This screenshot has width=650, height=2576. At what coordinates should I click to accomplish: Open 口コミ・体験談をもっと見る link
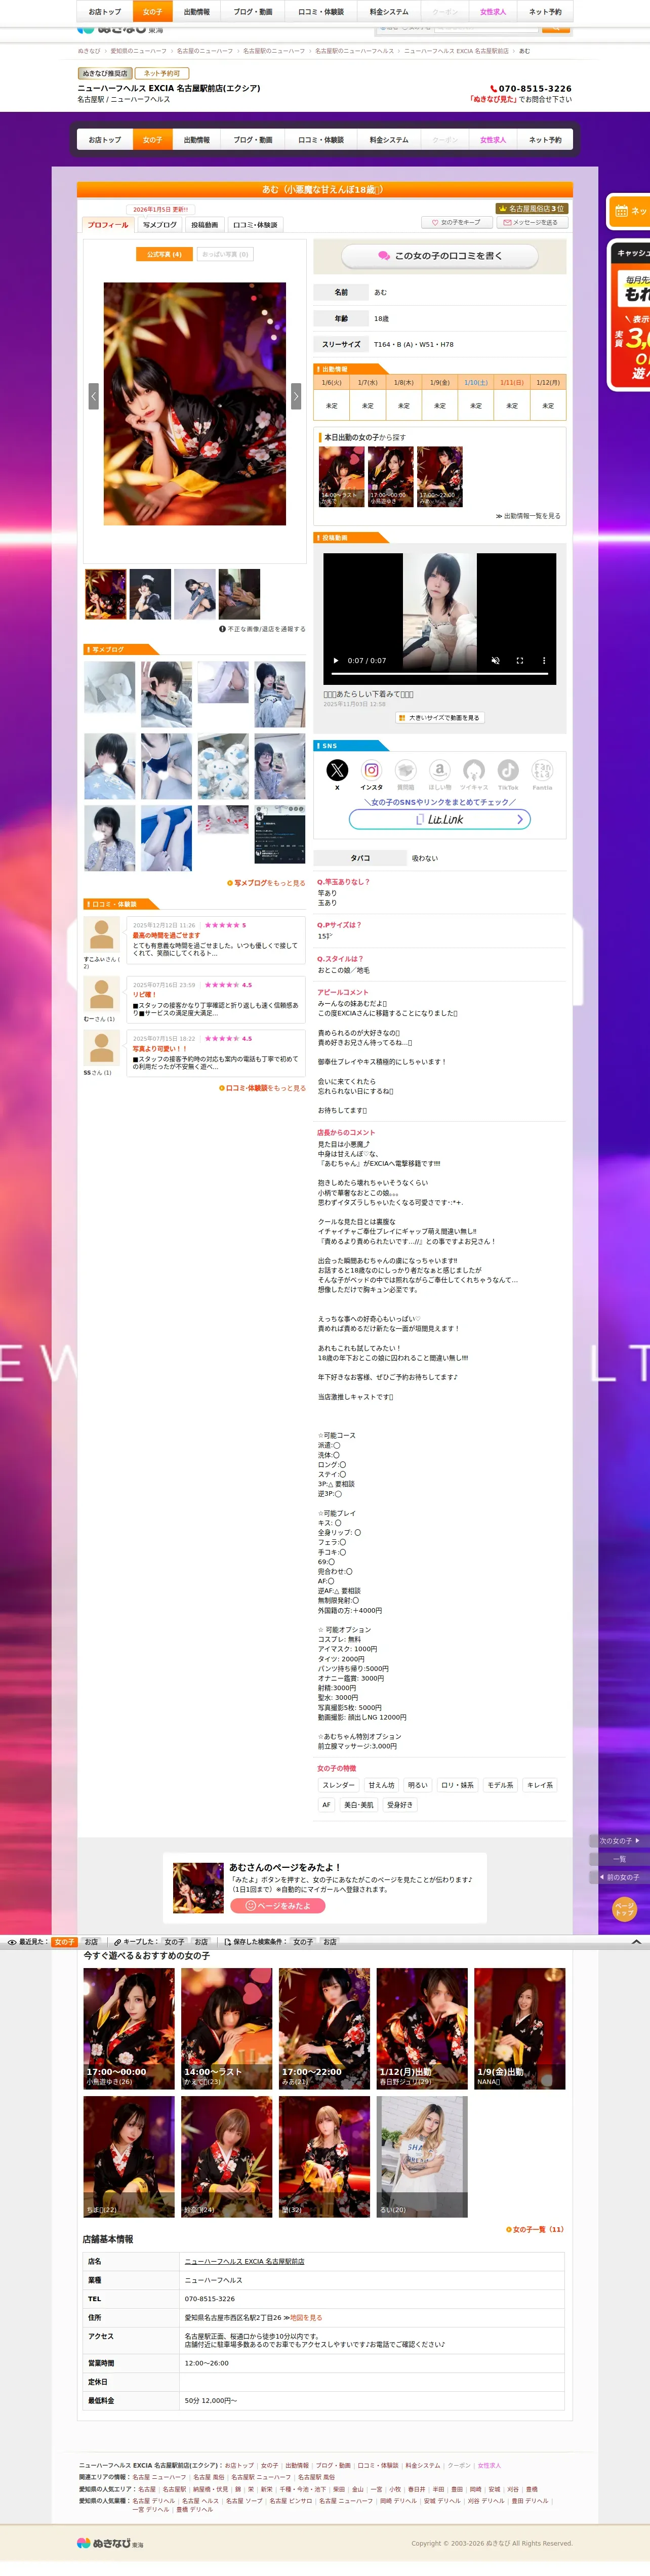(263, 1088)
